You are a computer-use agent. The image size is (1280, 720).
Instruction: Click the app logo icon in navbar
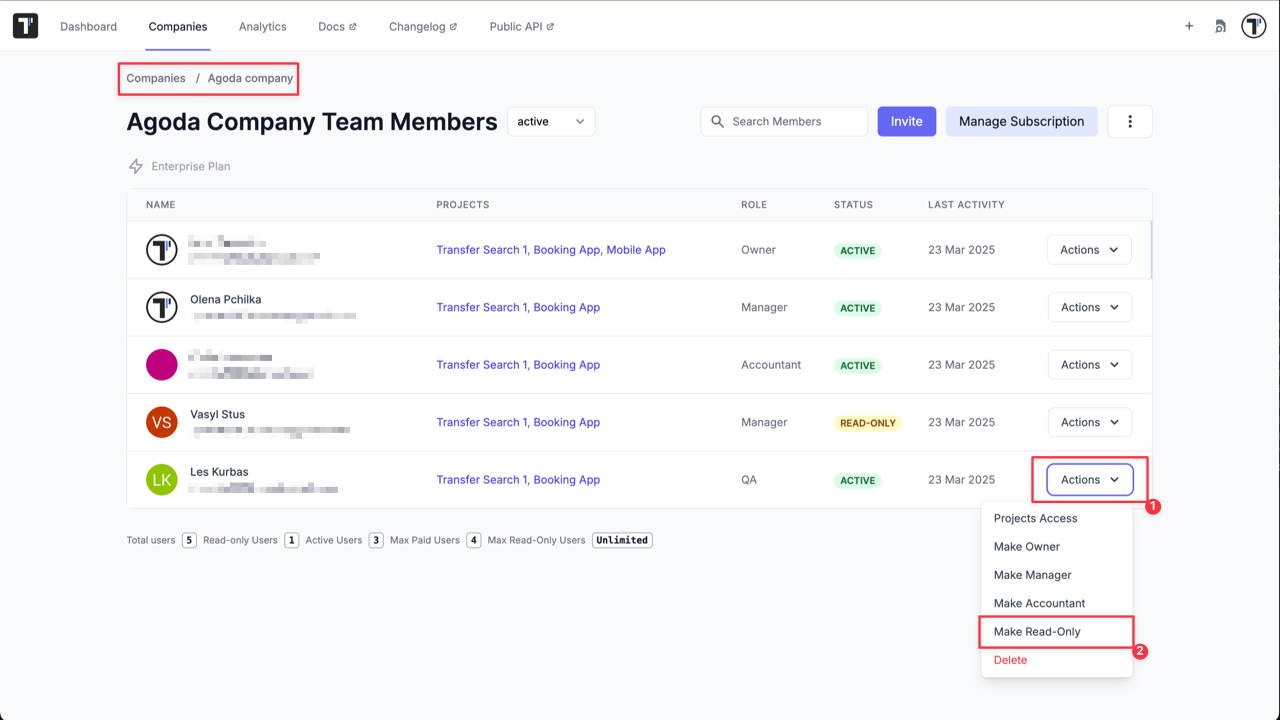[24, 25]
